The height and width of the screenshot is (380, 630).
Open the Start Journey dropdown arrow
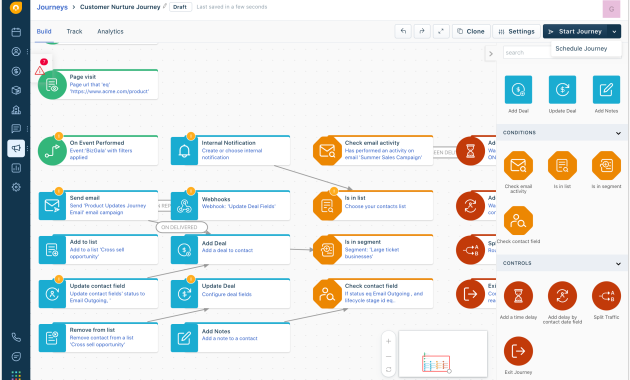(614, 31)
